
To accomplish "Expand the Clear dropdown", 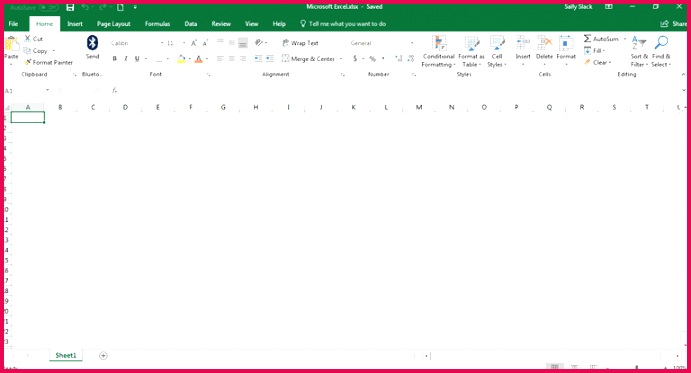I will pyautogui.click(x=610, y=63).
